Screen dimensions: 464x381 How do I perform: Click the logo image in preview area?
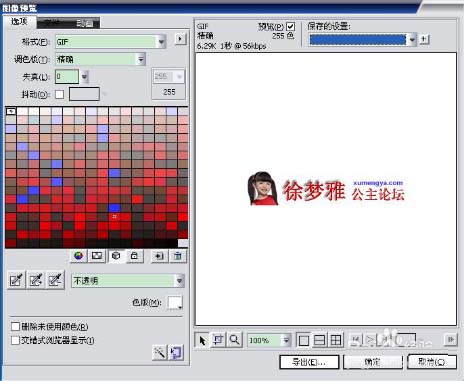point(326,189)
